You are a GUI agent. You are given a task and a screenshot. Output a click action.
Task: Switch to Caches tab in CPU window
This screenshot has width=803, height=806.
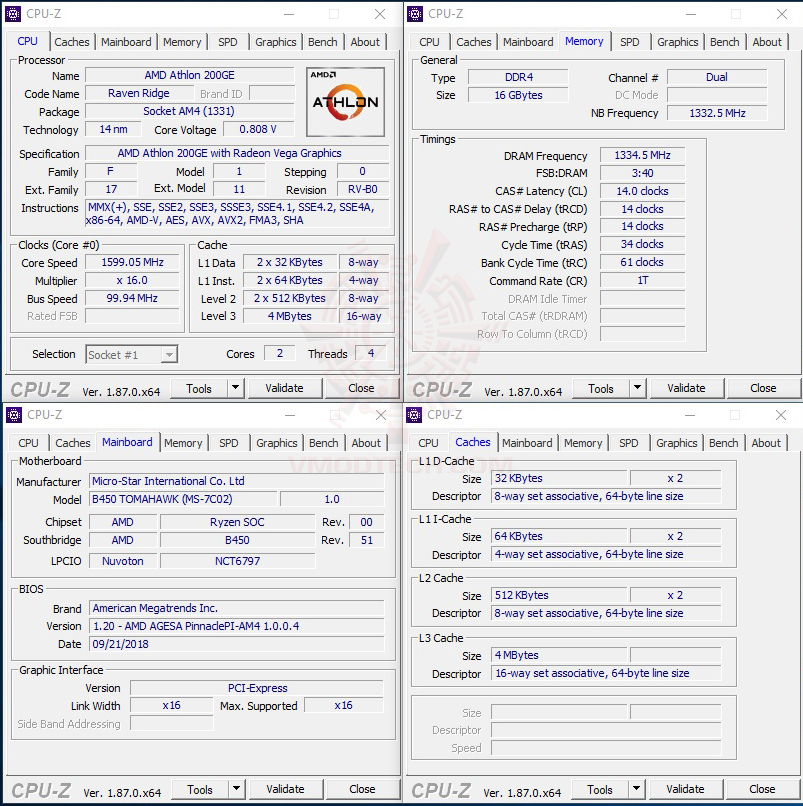coord(71,42)
